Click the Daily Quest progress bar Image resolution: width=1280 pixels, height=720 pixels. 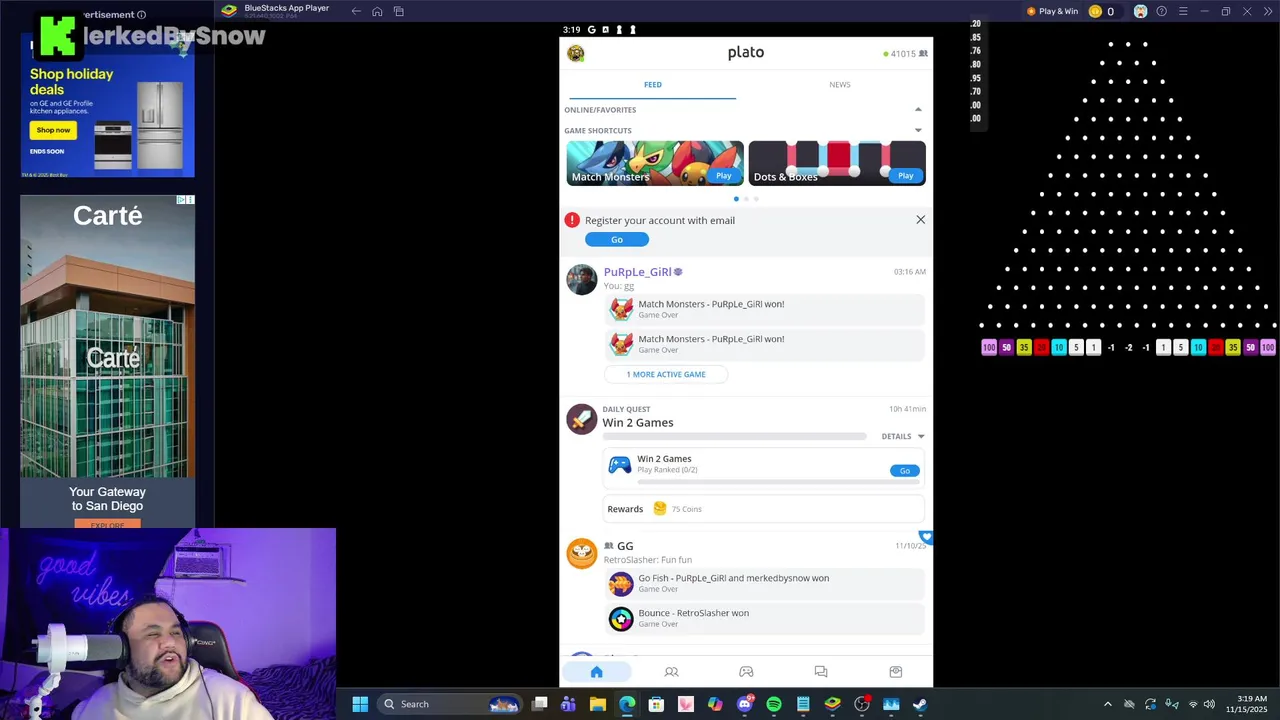pyautogui.click(x=734, y=437)
